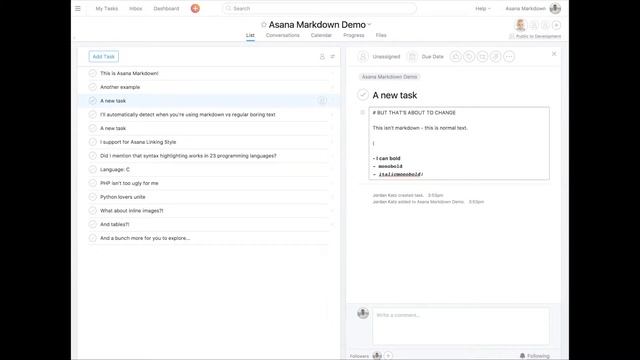
Task: Select the 'I'll automatically detect' task row text
Action: tap(188, 115)
